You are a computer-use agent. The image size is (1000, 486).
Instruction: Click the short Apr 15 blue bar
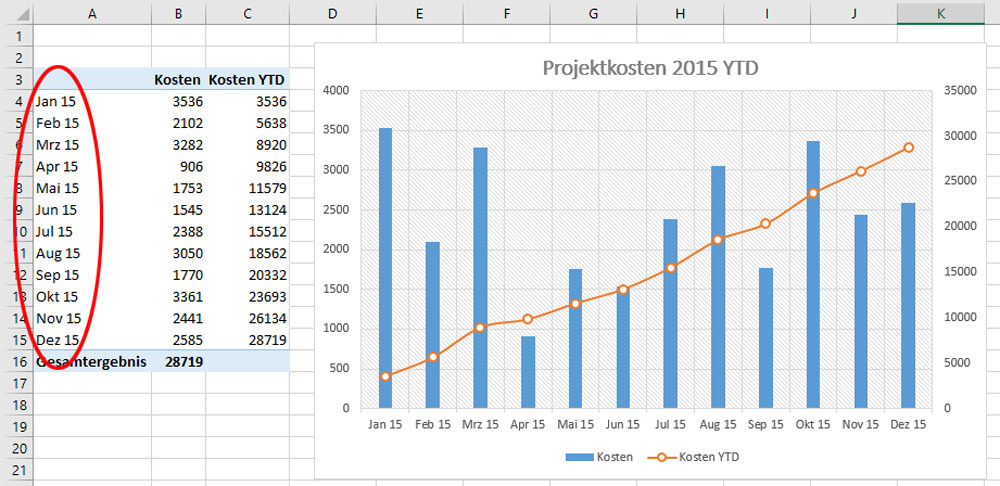coord(528,371)
